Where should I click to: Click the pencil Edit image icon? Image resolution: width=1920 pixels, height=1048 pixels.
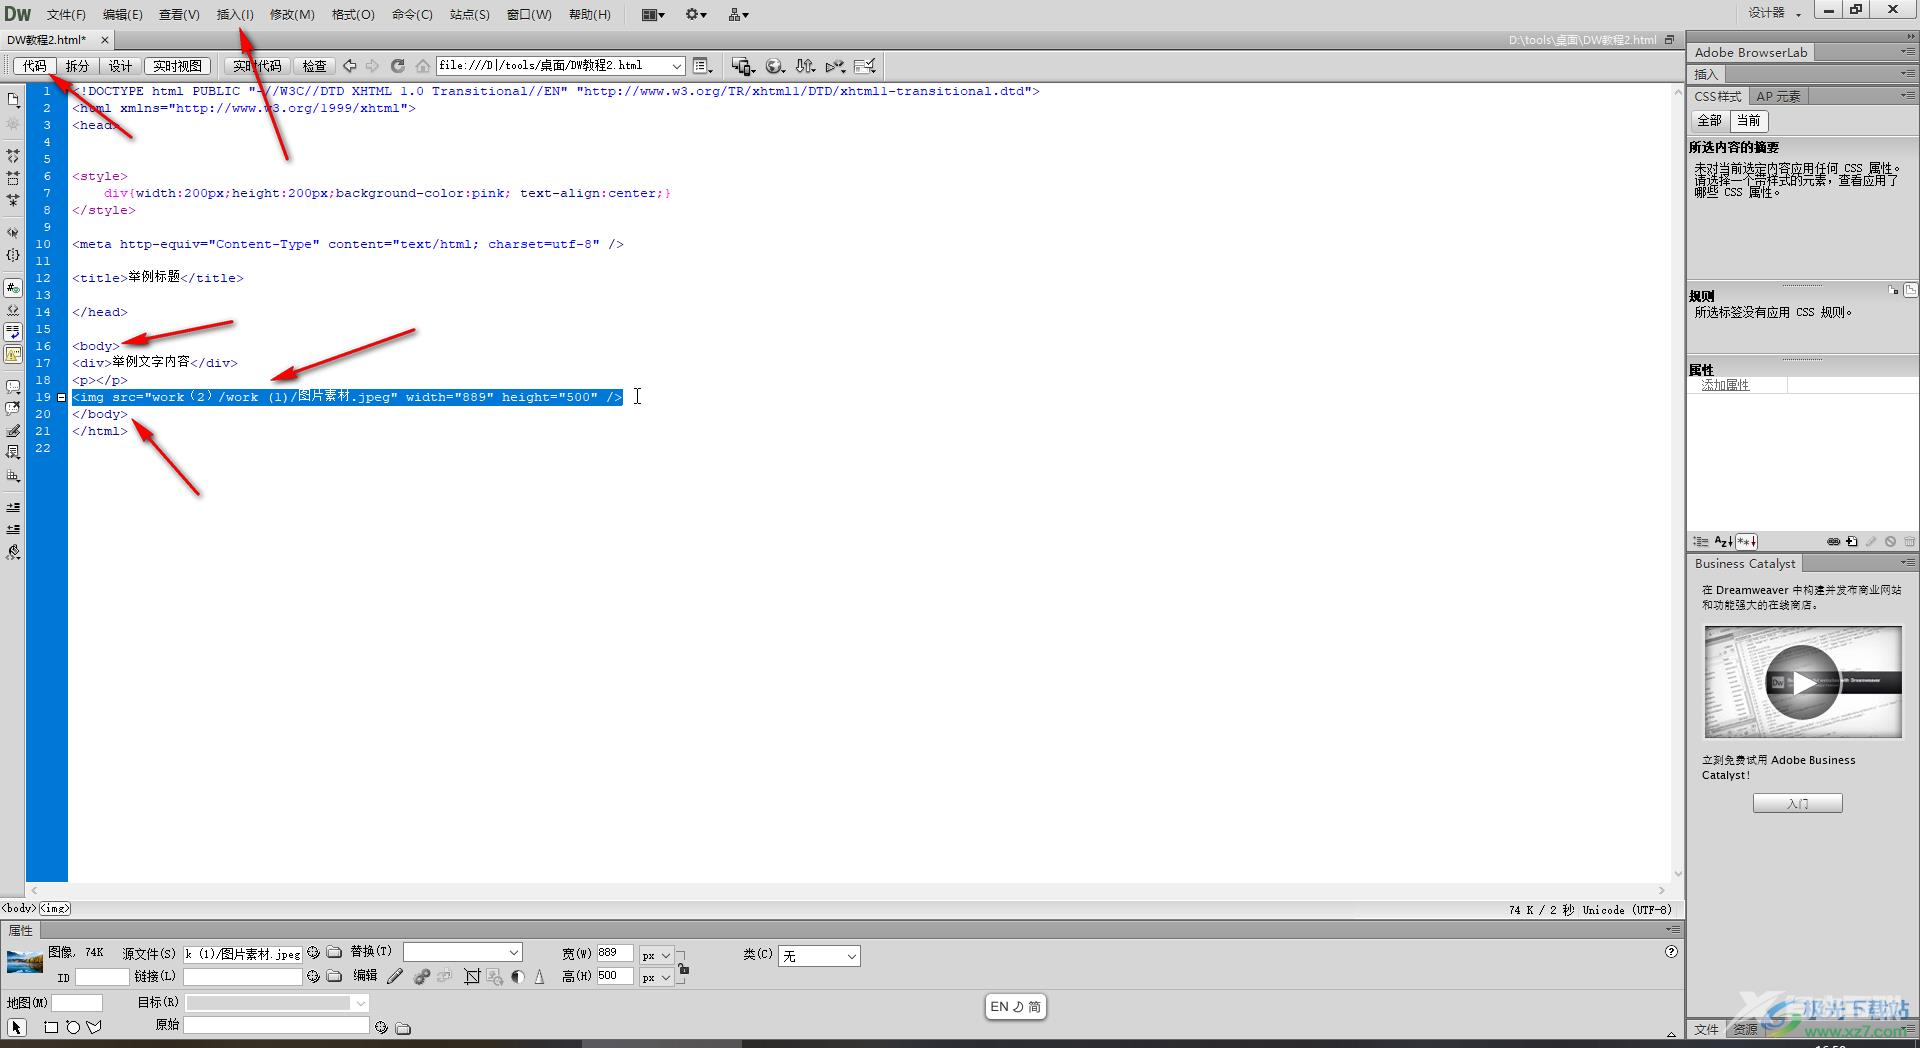(x=395, y=976)
